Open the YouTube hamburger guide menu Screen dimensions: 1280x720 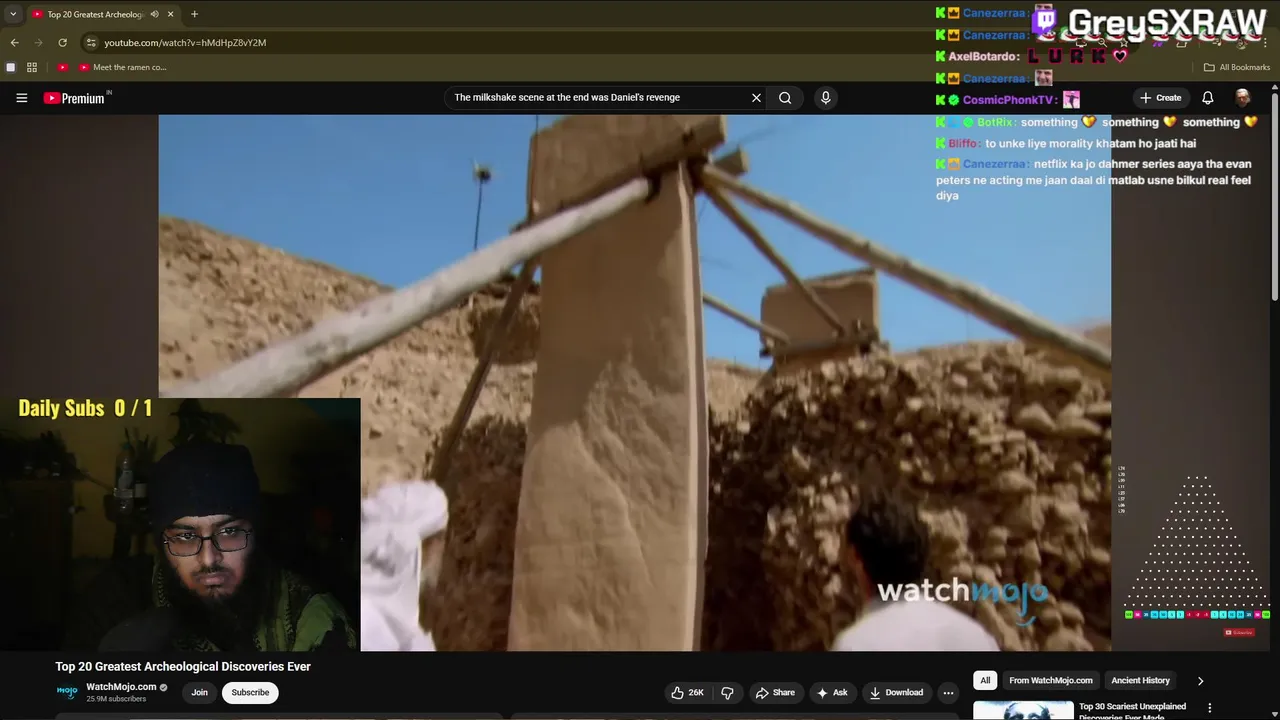pos(21,98)
